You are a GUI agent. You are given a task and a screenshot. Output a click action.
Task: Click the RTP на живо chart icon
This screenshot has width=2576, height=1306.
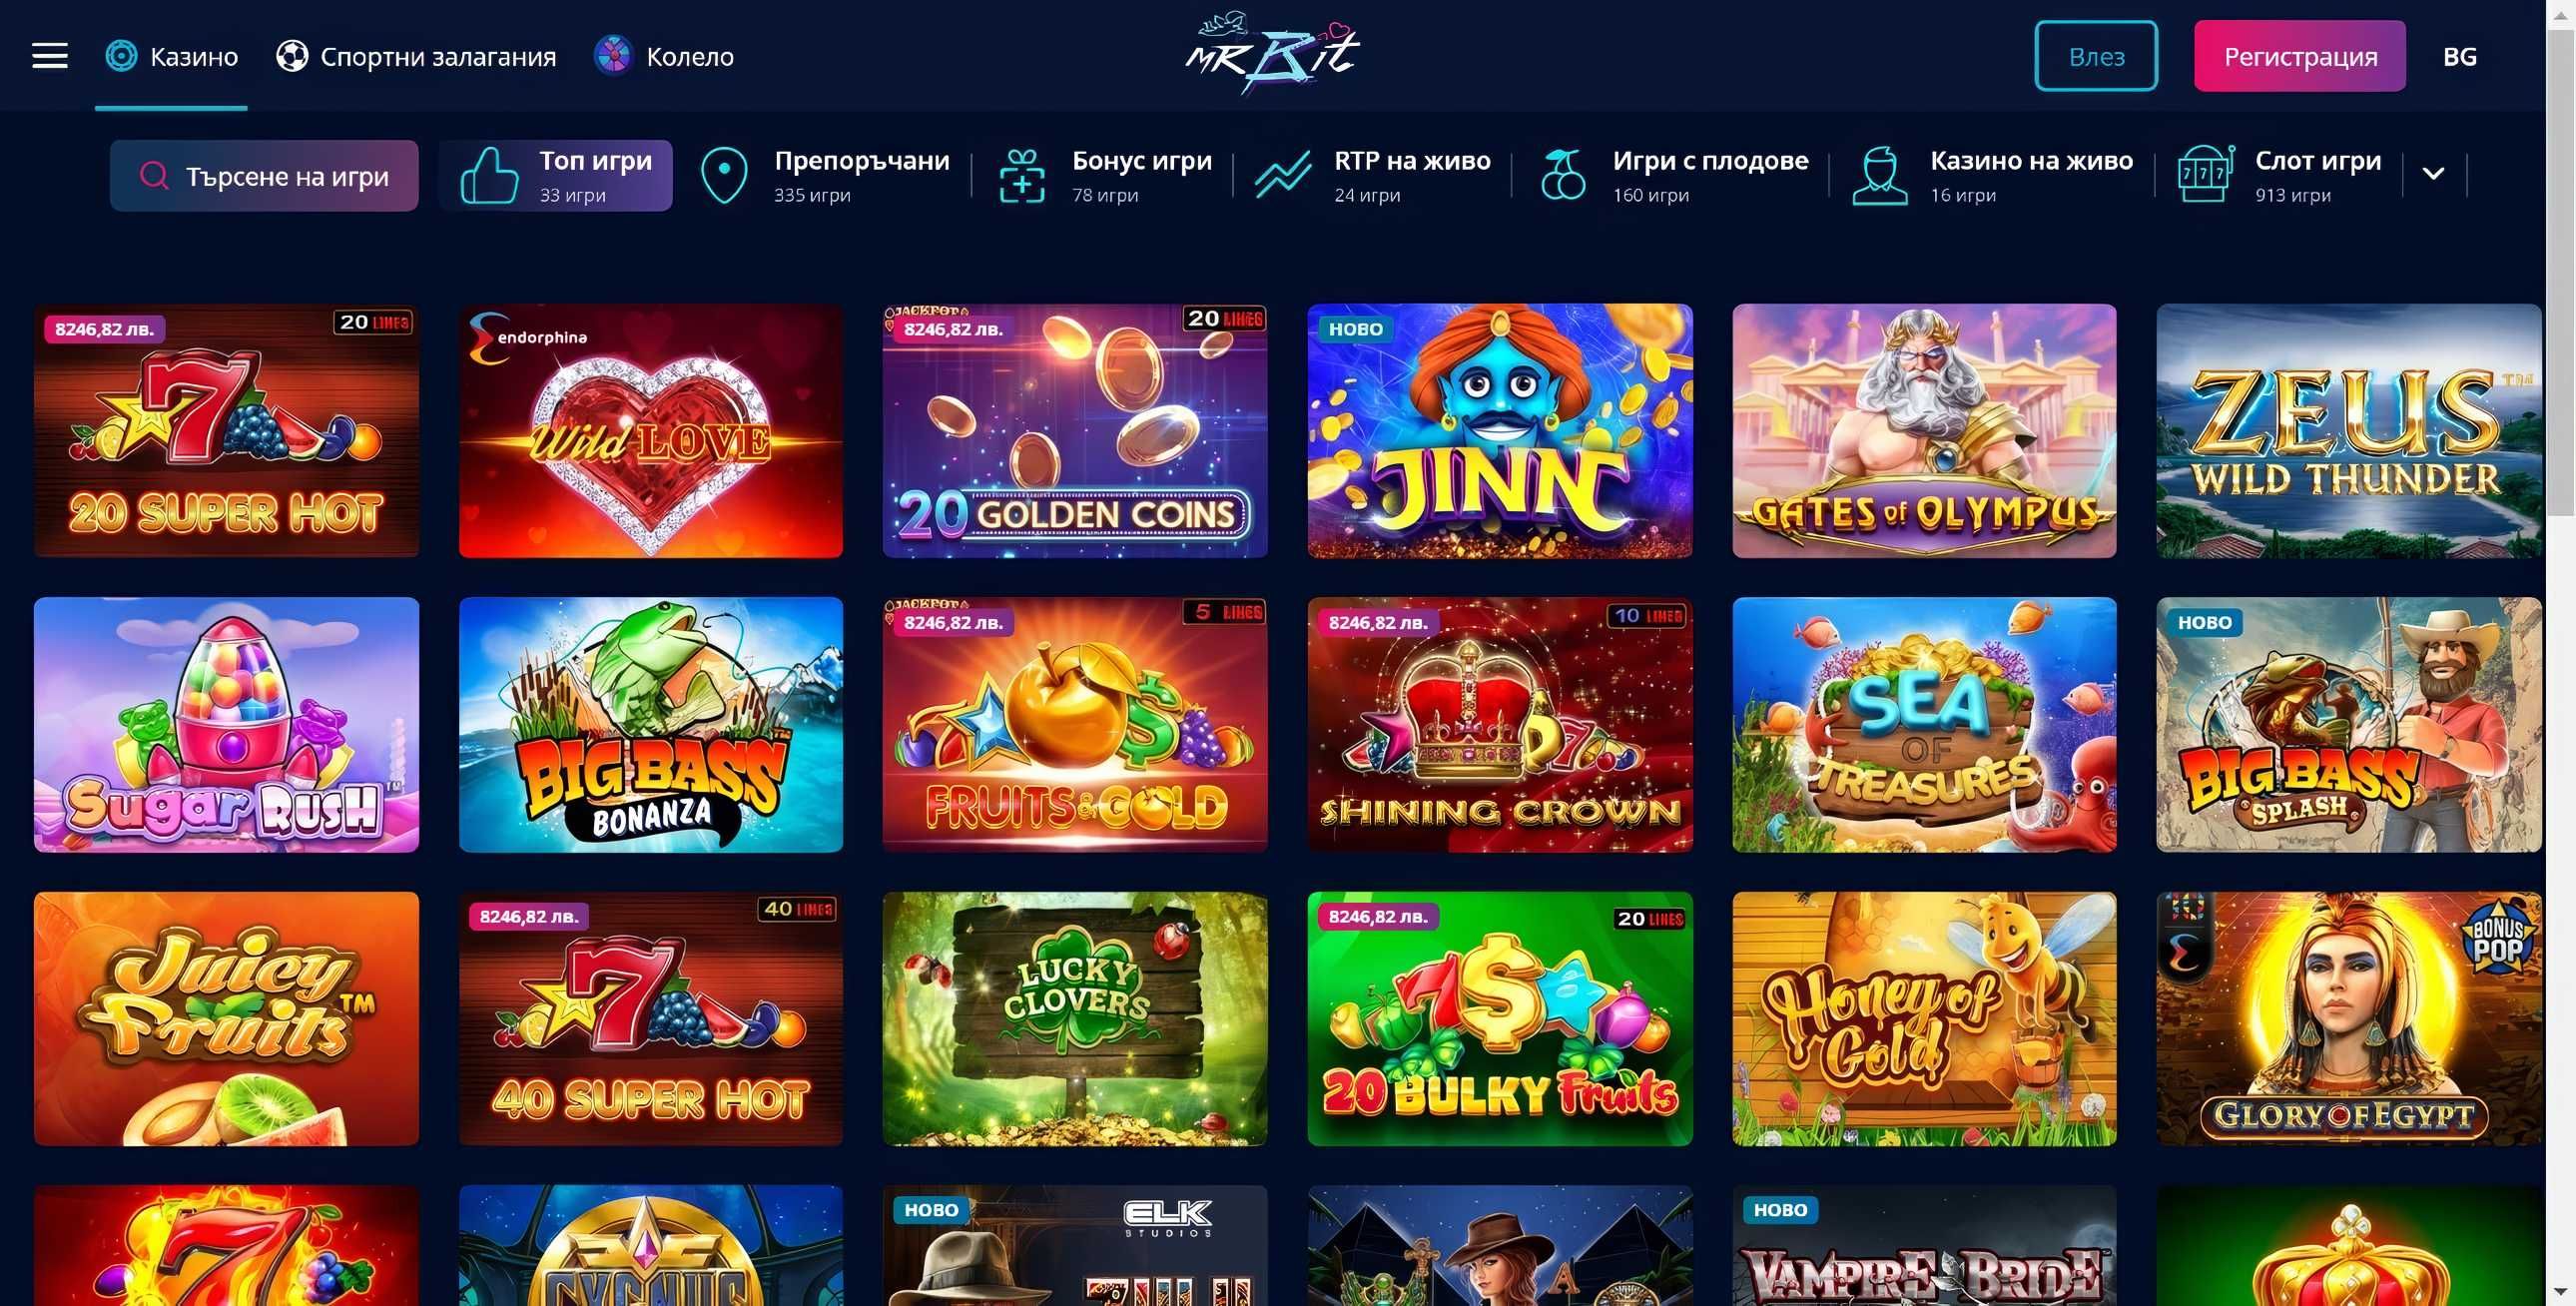(1283, 176)
